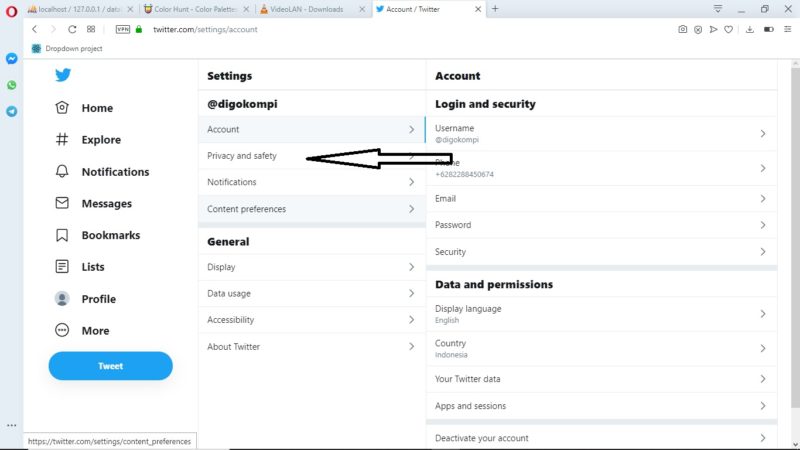Open the tab search menu icon
800x450 pixels.
pyautogui.click(x=718, y=9)
